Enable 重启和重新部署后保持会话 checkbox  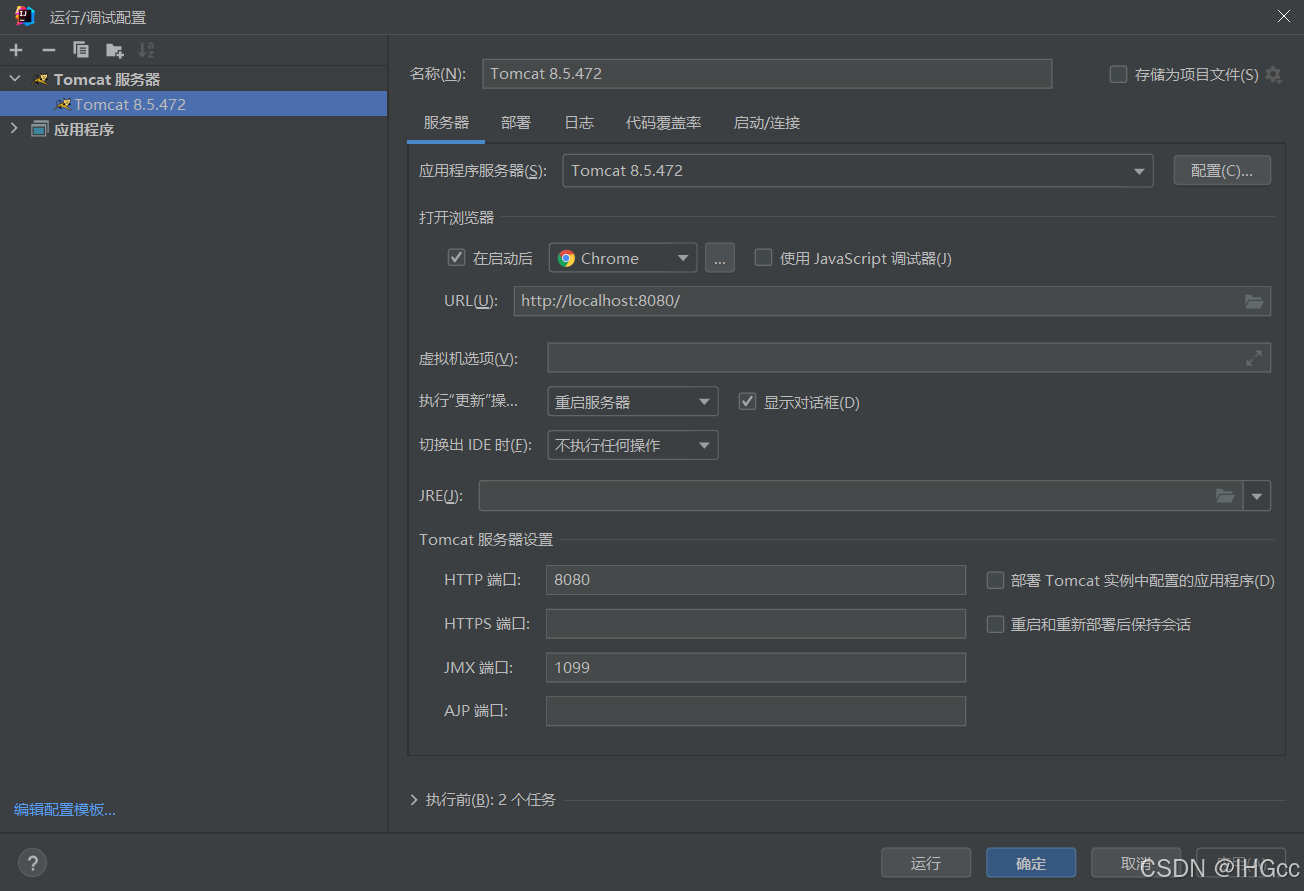point(995,624)
